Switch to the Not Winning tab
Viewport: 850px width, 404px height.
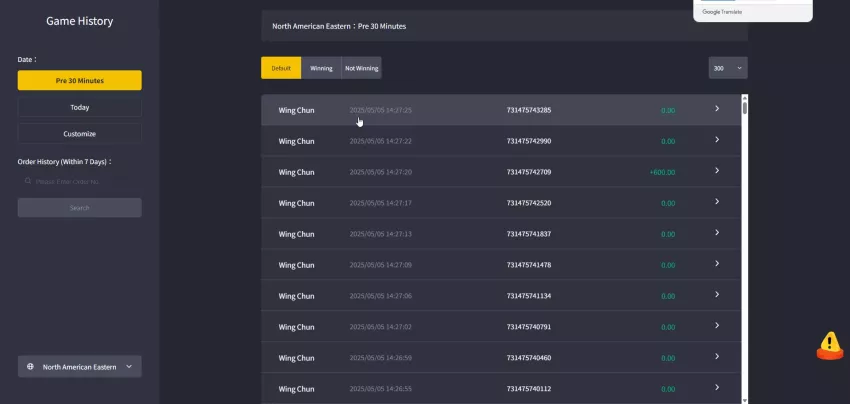click(362, 68)
